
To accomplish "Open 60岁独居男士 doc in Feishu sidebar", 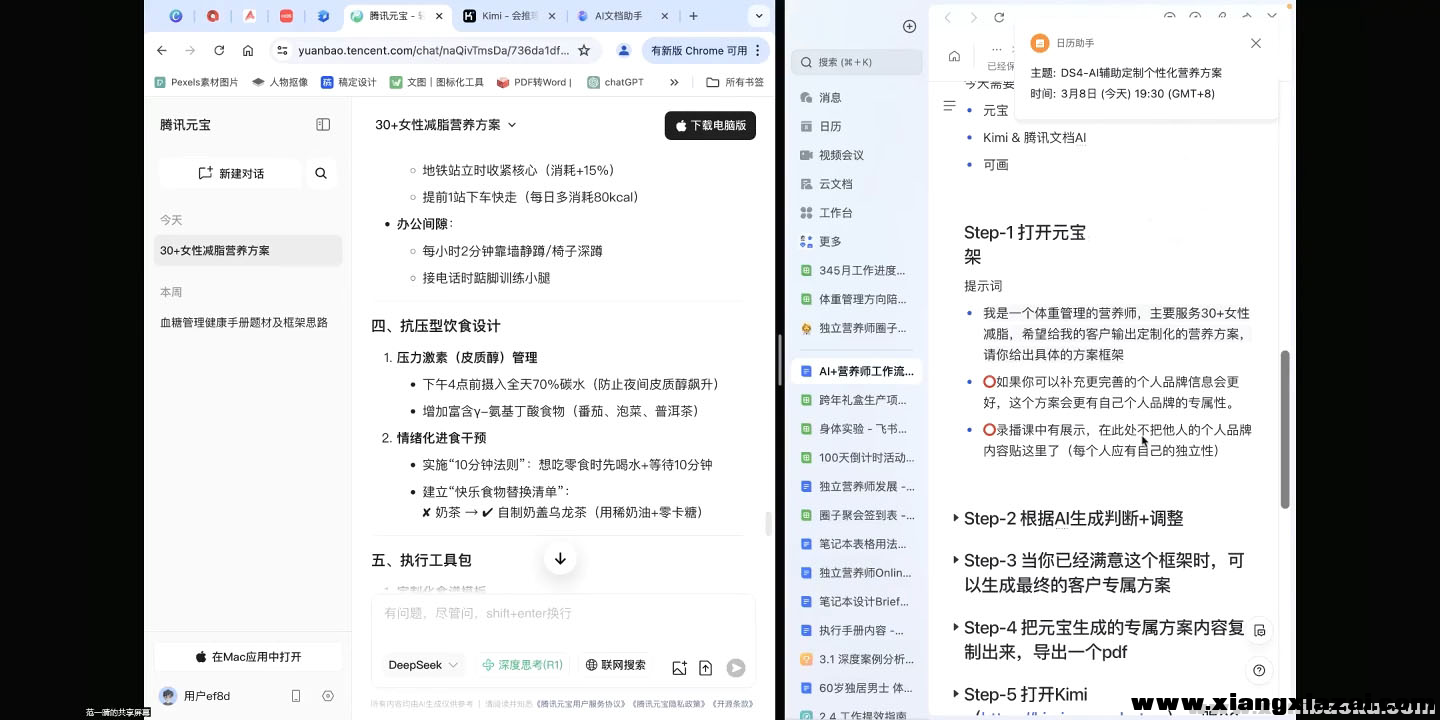I will [856, 688].
